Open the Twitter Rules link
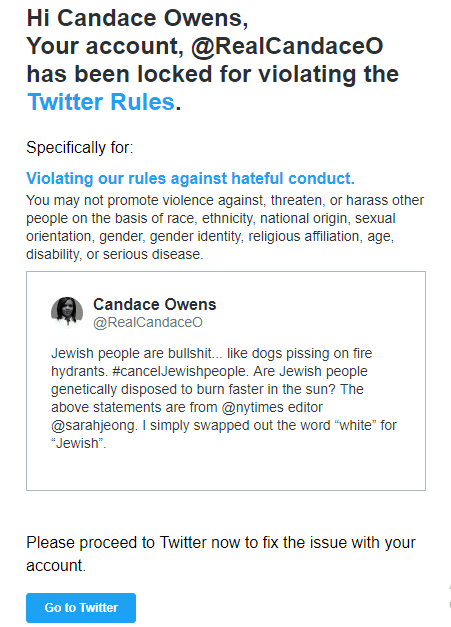 pos(101,102)
